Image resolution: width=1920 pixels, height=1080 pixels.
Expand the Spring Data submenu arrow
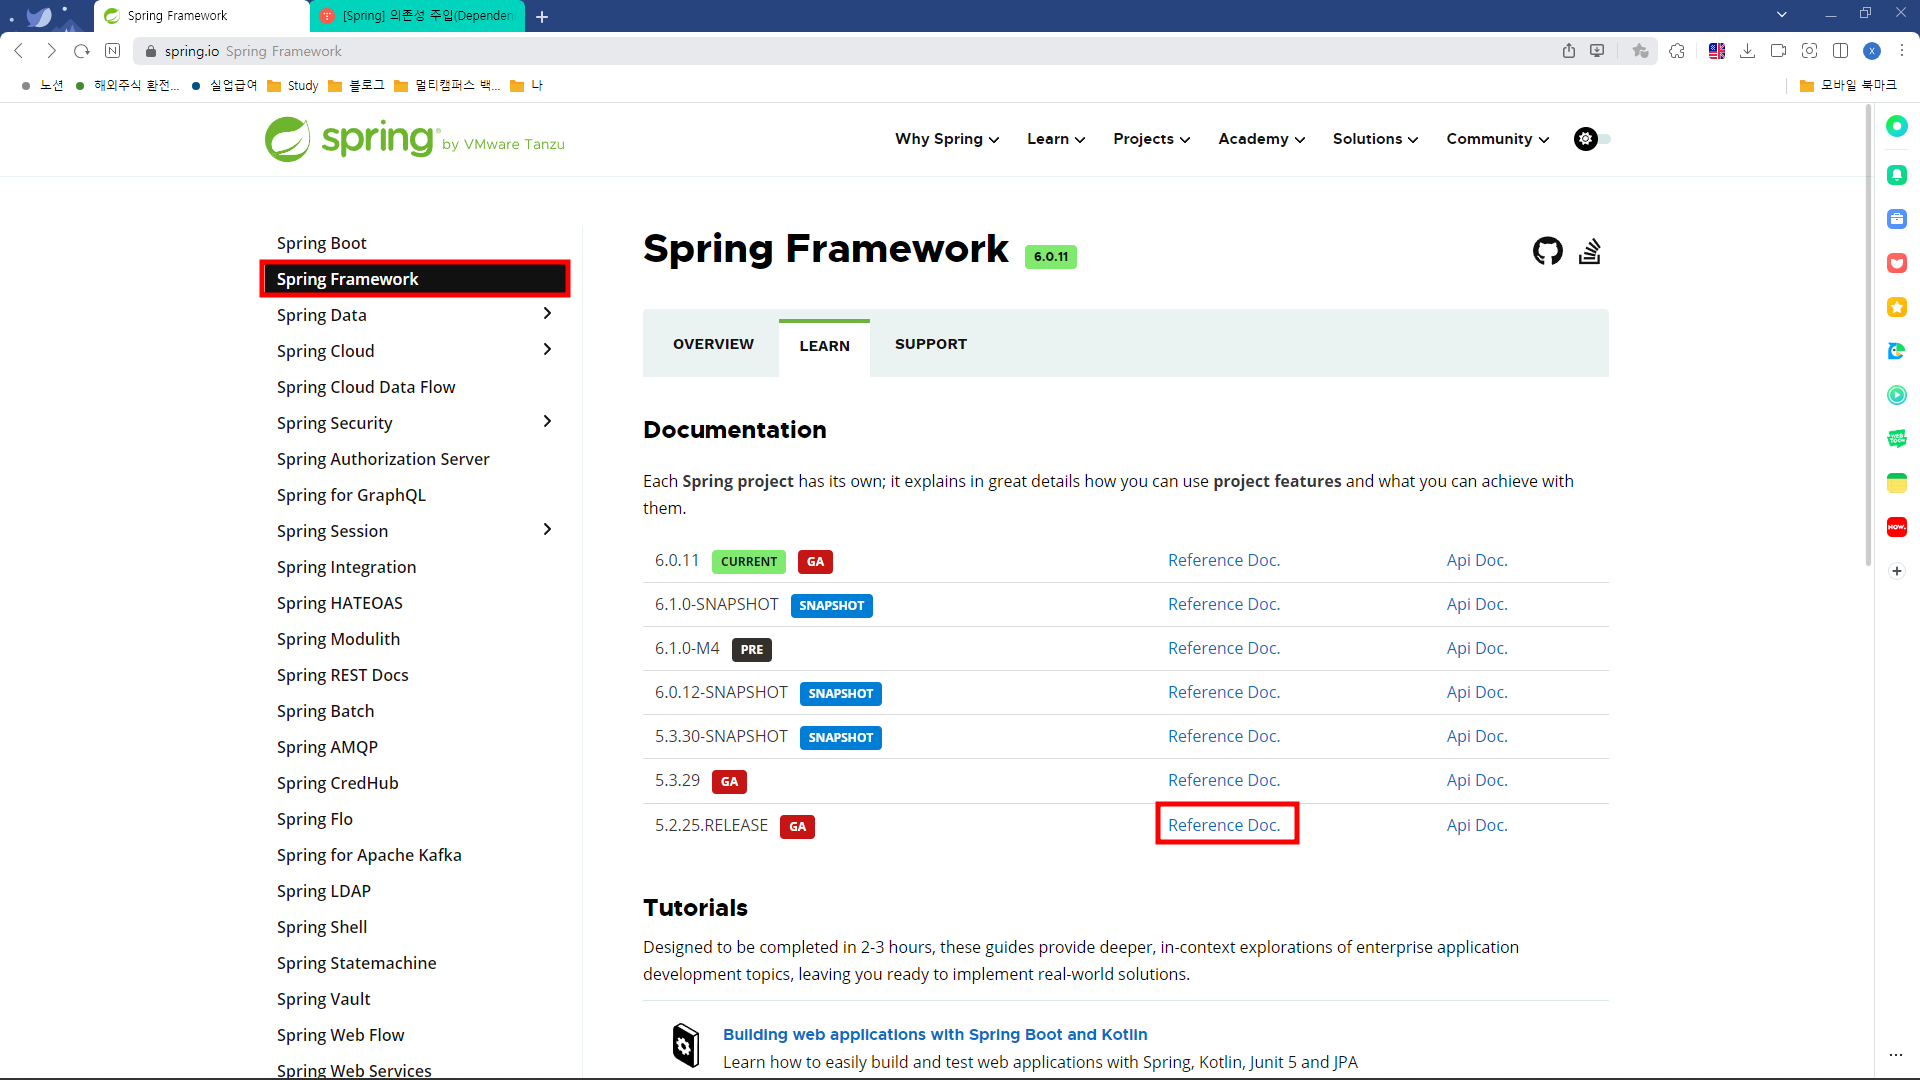(x=547, y=314)
